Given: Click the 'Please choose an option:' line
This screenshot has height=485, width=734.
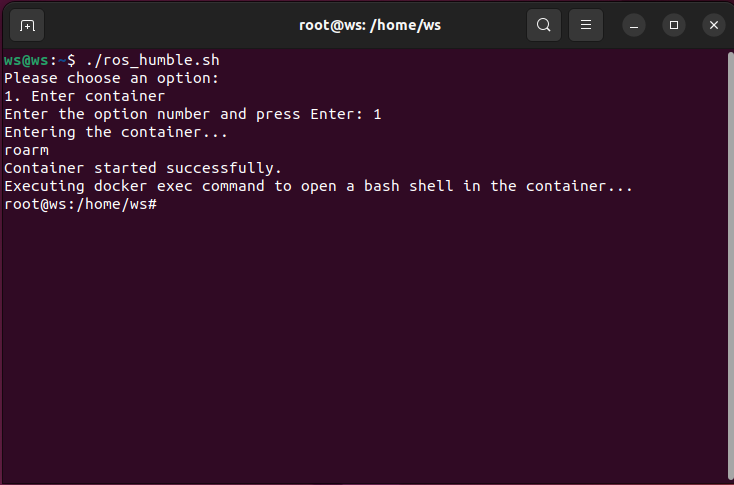Looking at the screenshot, I should coord(111,78).
